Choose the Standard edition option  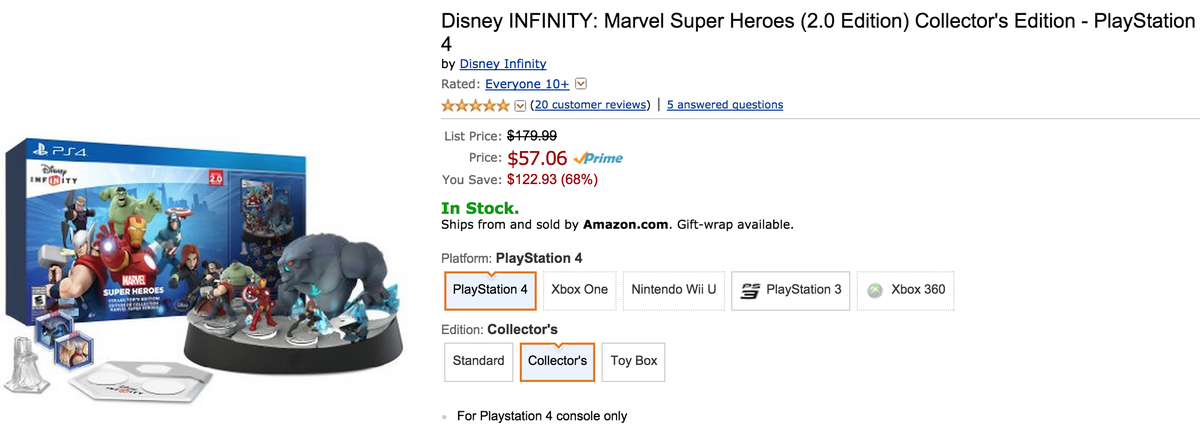pyautogui.click(x=478, y=361)
